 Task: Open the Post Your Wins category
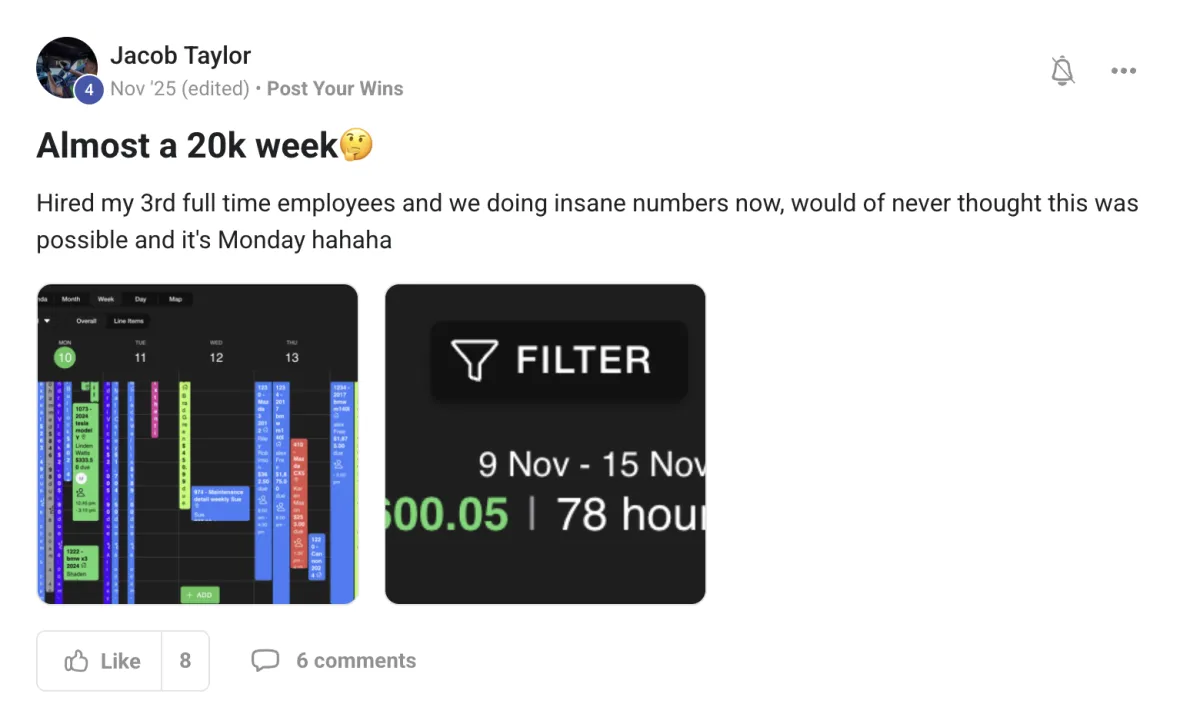pyautogui.click(x=335, y=88)
